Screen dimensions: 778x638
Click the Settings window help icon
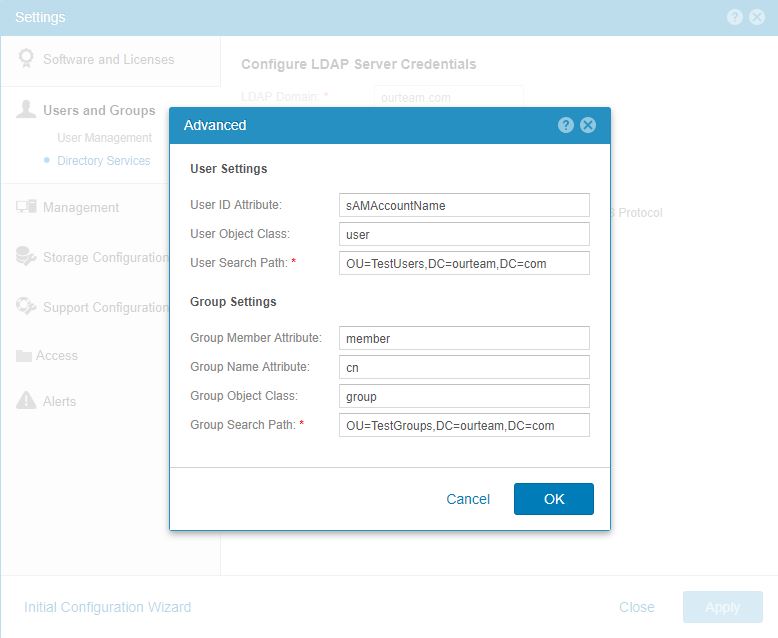point(735,17)
